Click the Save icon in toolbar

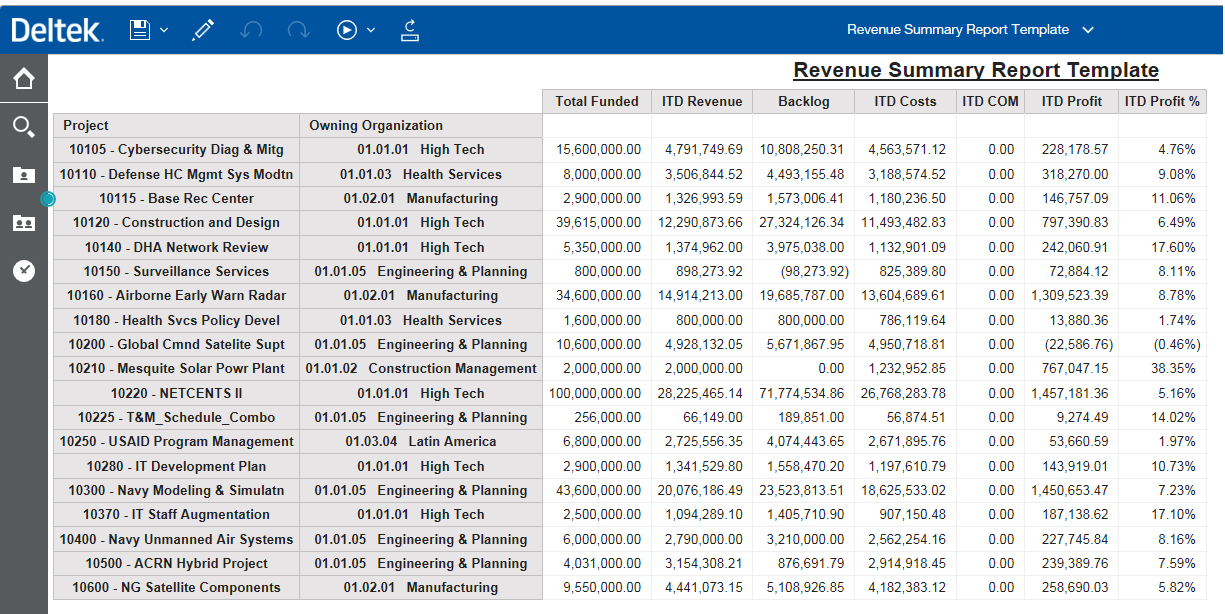click(x=140, y=30)
